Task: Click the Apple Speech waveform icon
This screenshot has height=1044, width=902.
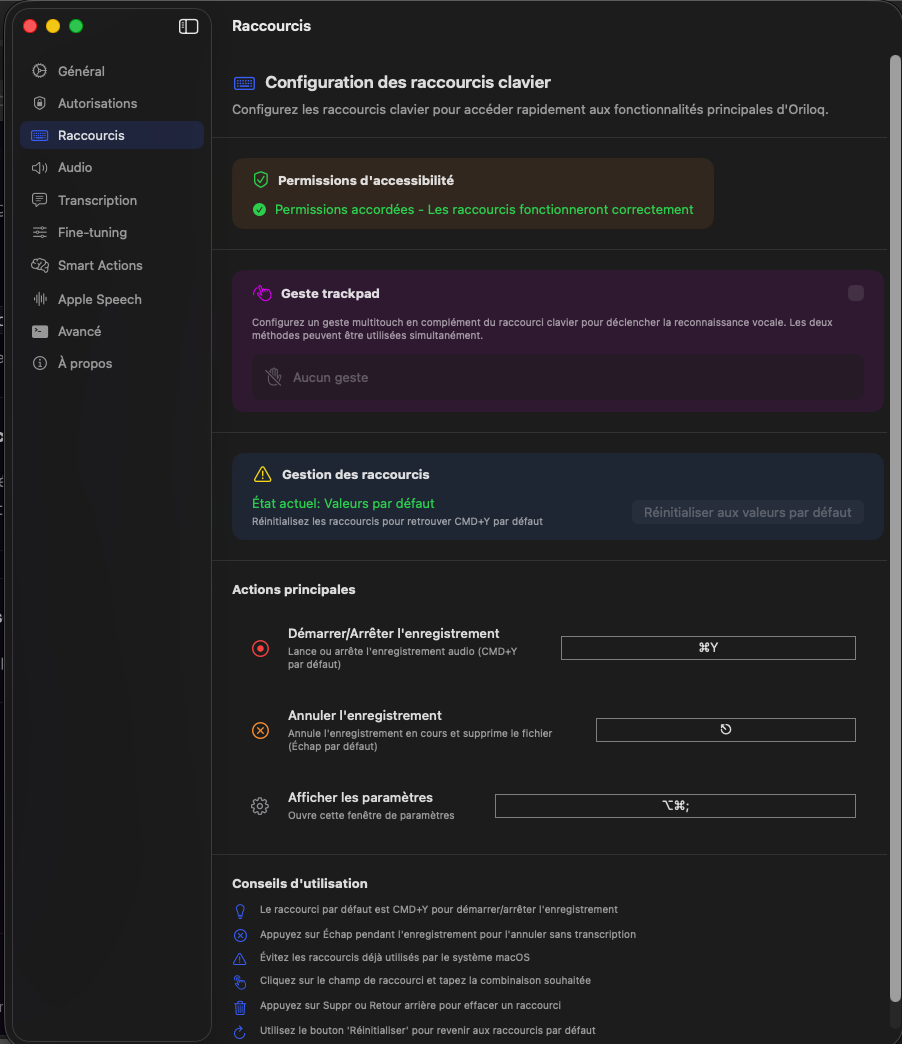Action: 40,299
